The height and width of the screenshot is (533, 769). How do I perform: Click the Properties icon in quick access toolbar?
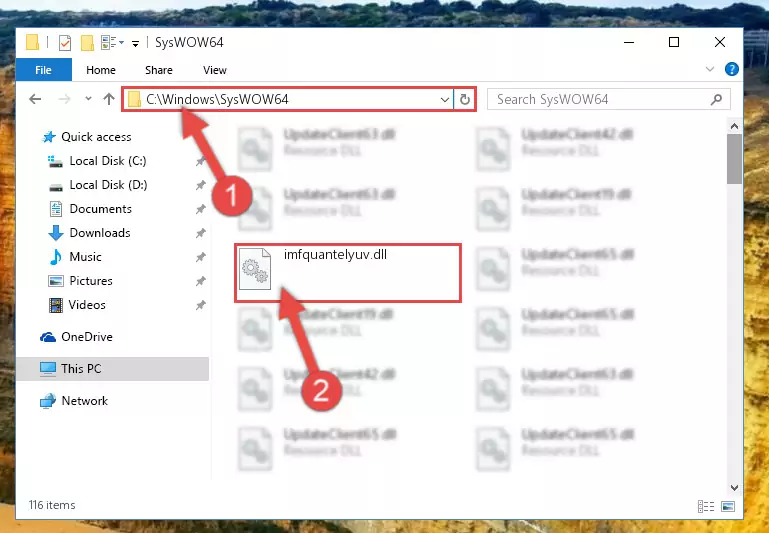click(x=64, y=43)
